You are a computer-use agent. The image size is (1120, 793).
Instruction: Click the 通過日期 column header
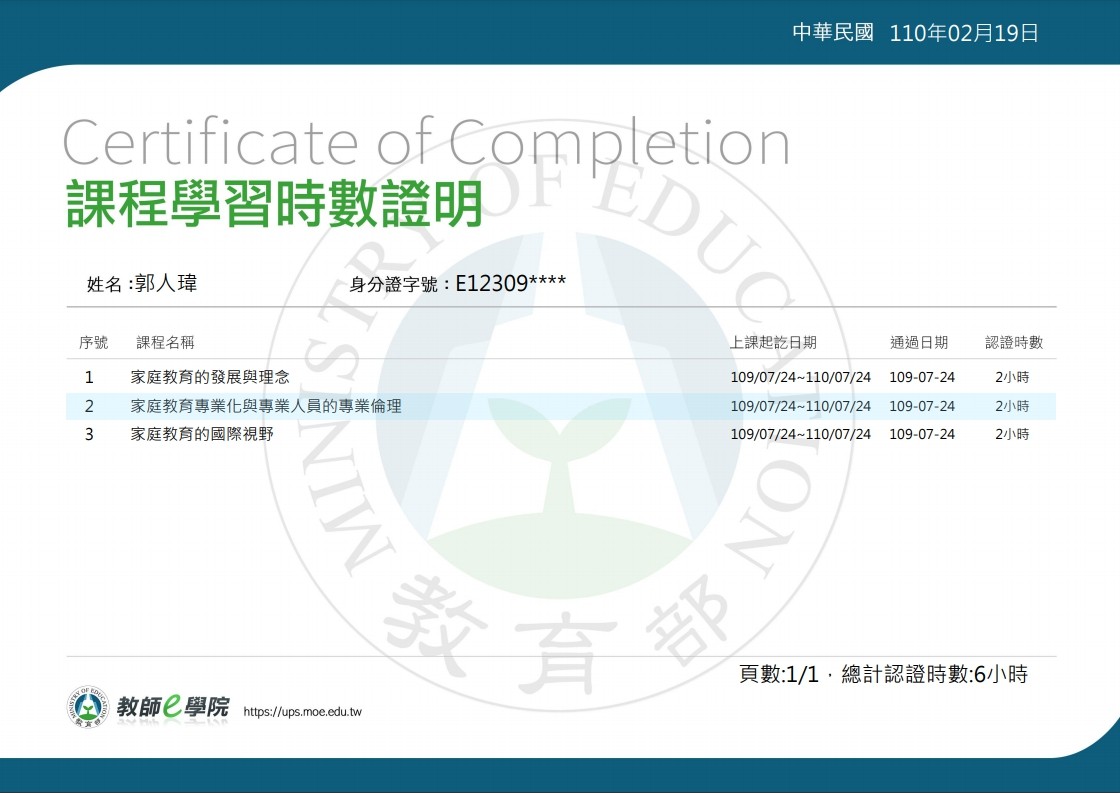(919, 342)
